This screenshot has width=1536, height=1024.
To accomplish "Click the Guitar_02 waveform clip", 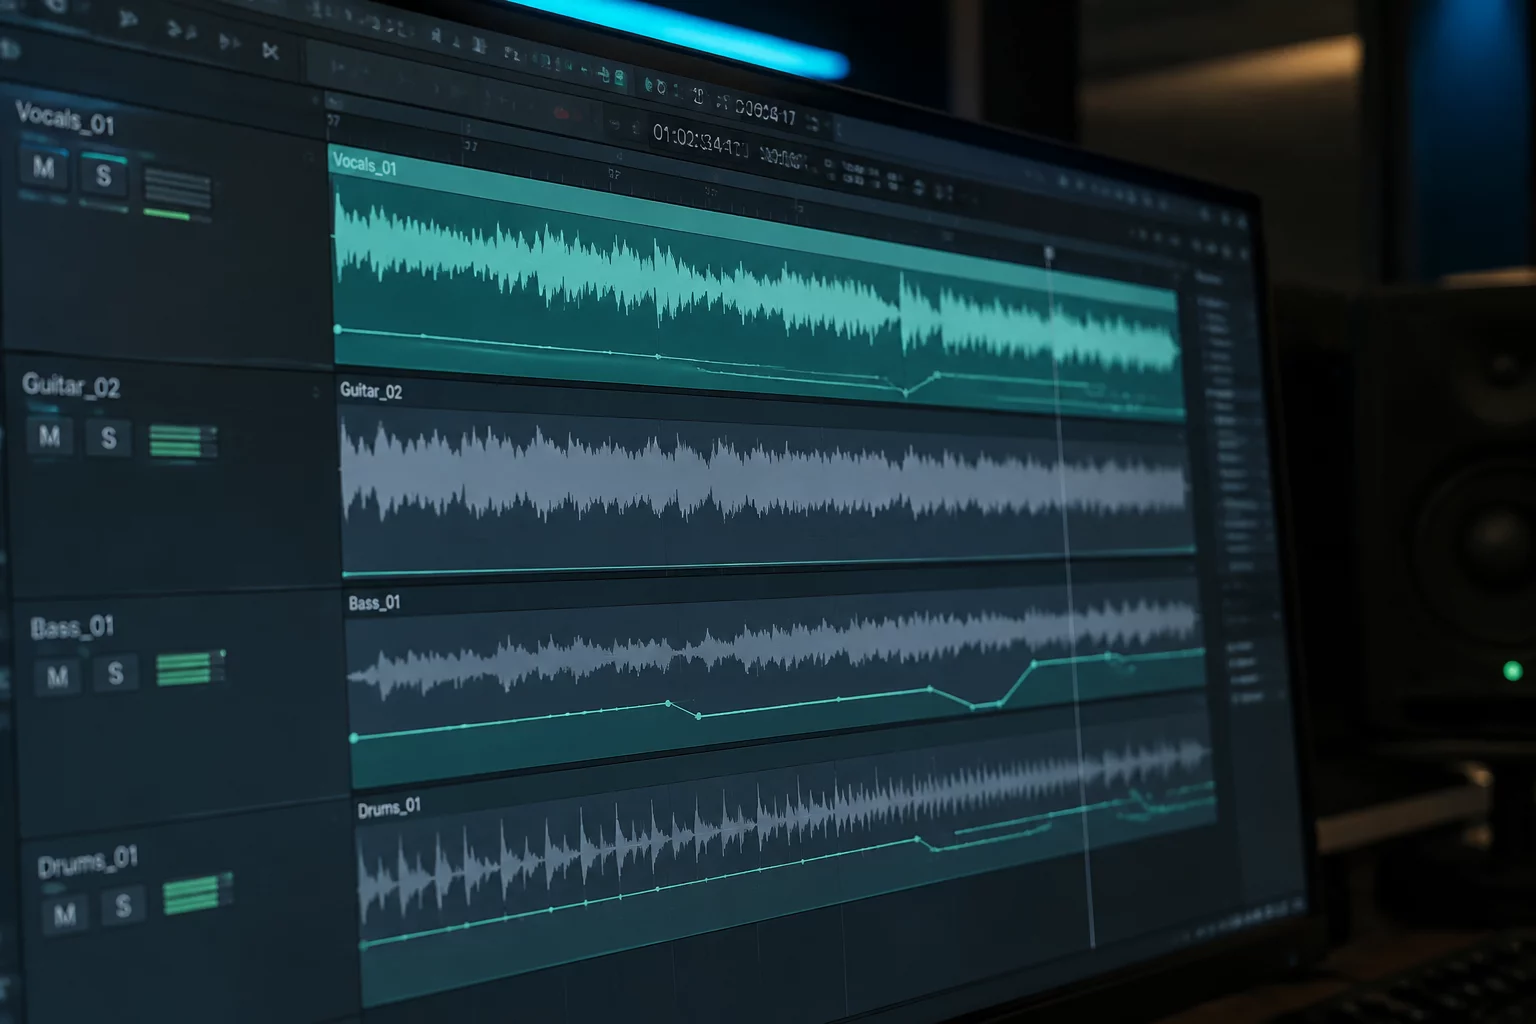I will [767, 475].
